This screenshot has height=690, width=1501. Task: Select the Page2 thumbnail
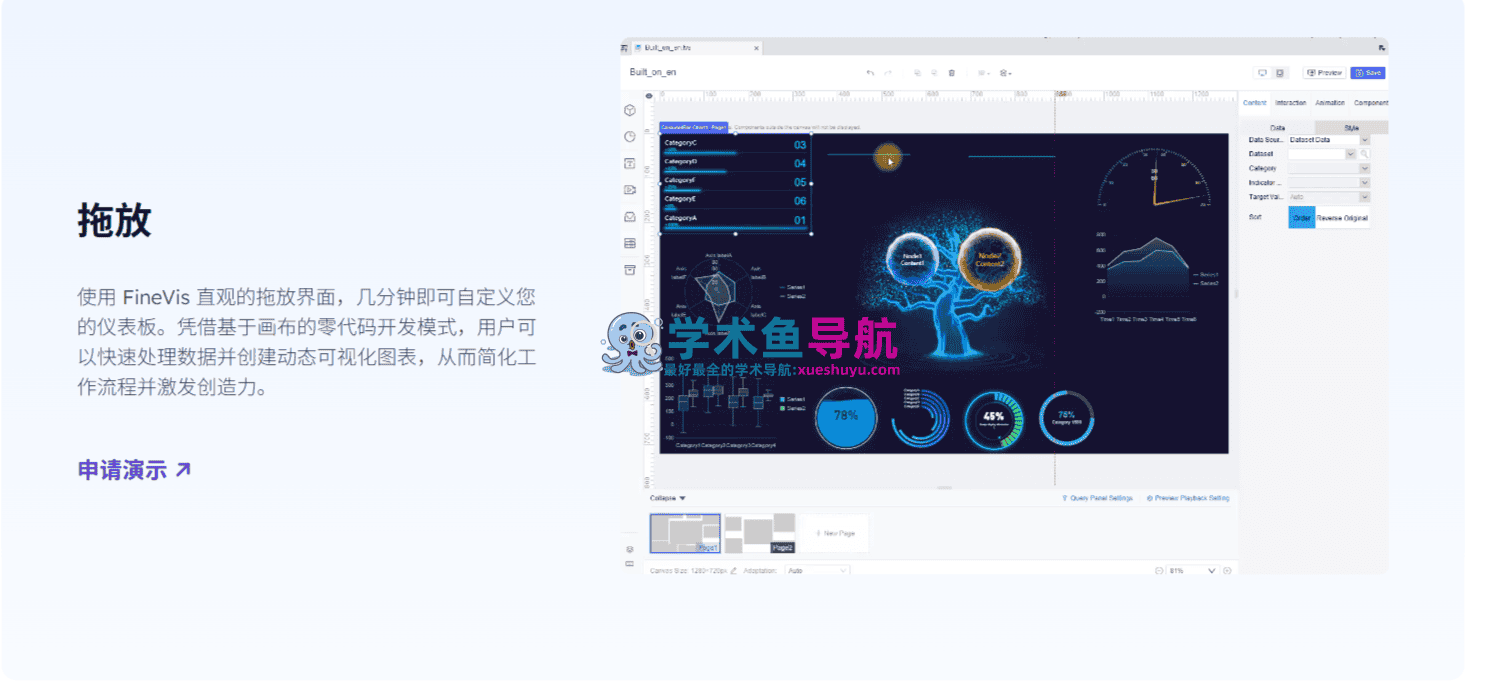759,533
